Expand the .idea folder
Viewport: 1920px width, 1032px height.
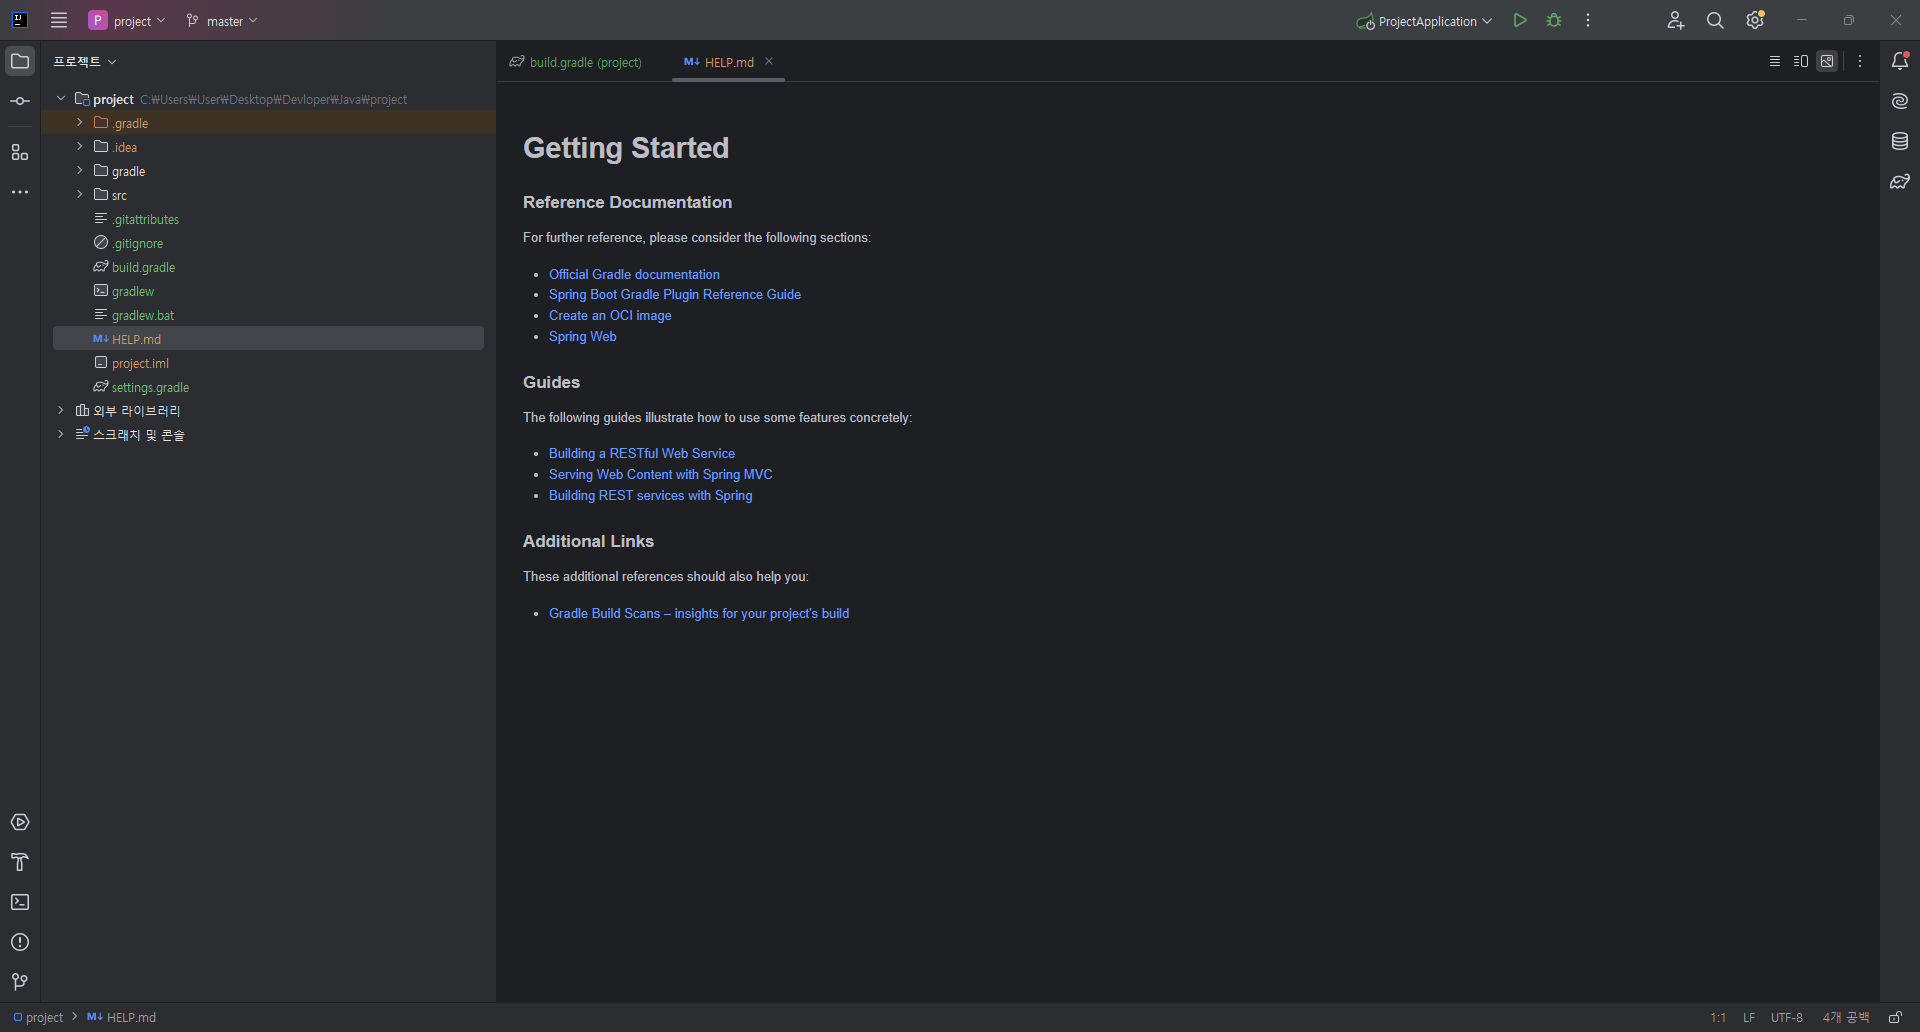(x=80, y=146)
